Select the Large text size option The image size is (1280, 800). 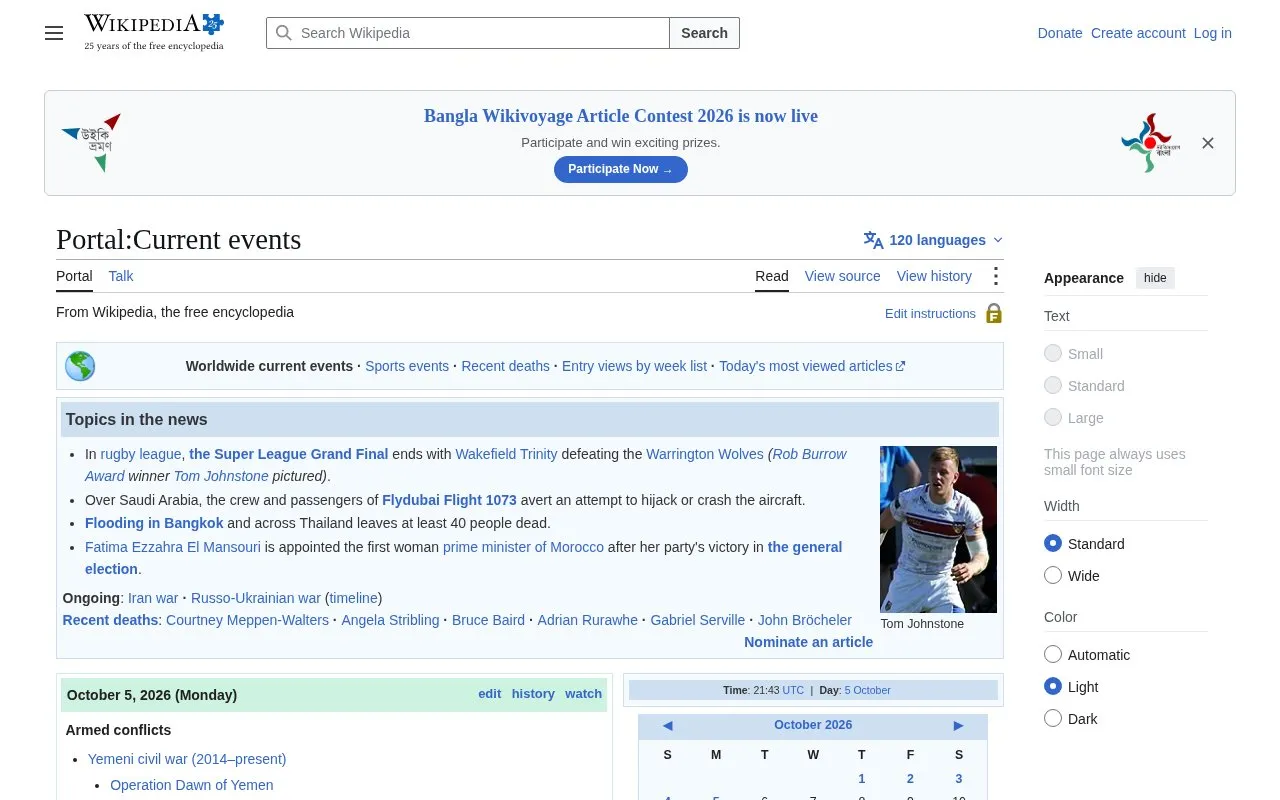(1053, 417)
